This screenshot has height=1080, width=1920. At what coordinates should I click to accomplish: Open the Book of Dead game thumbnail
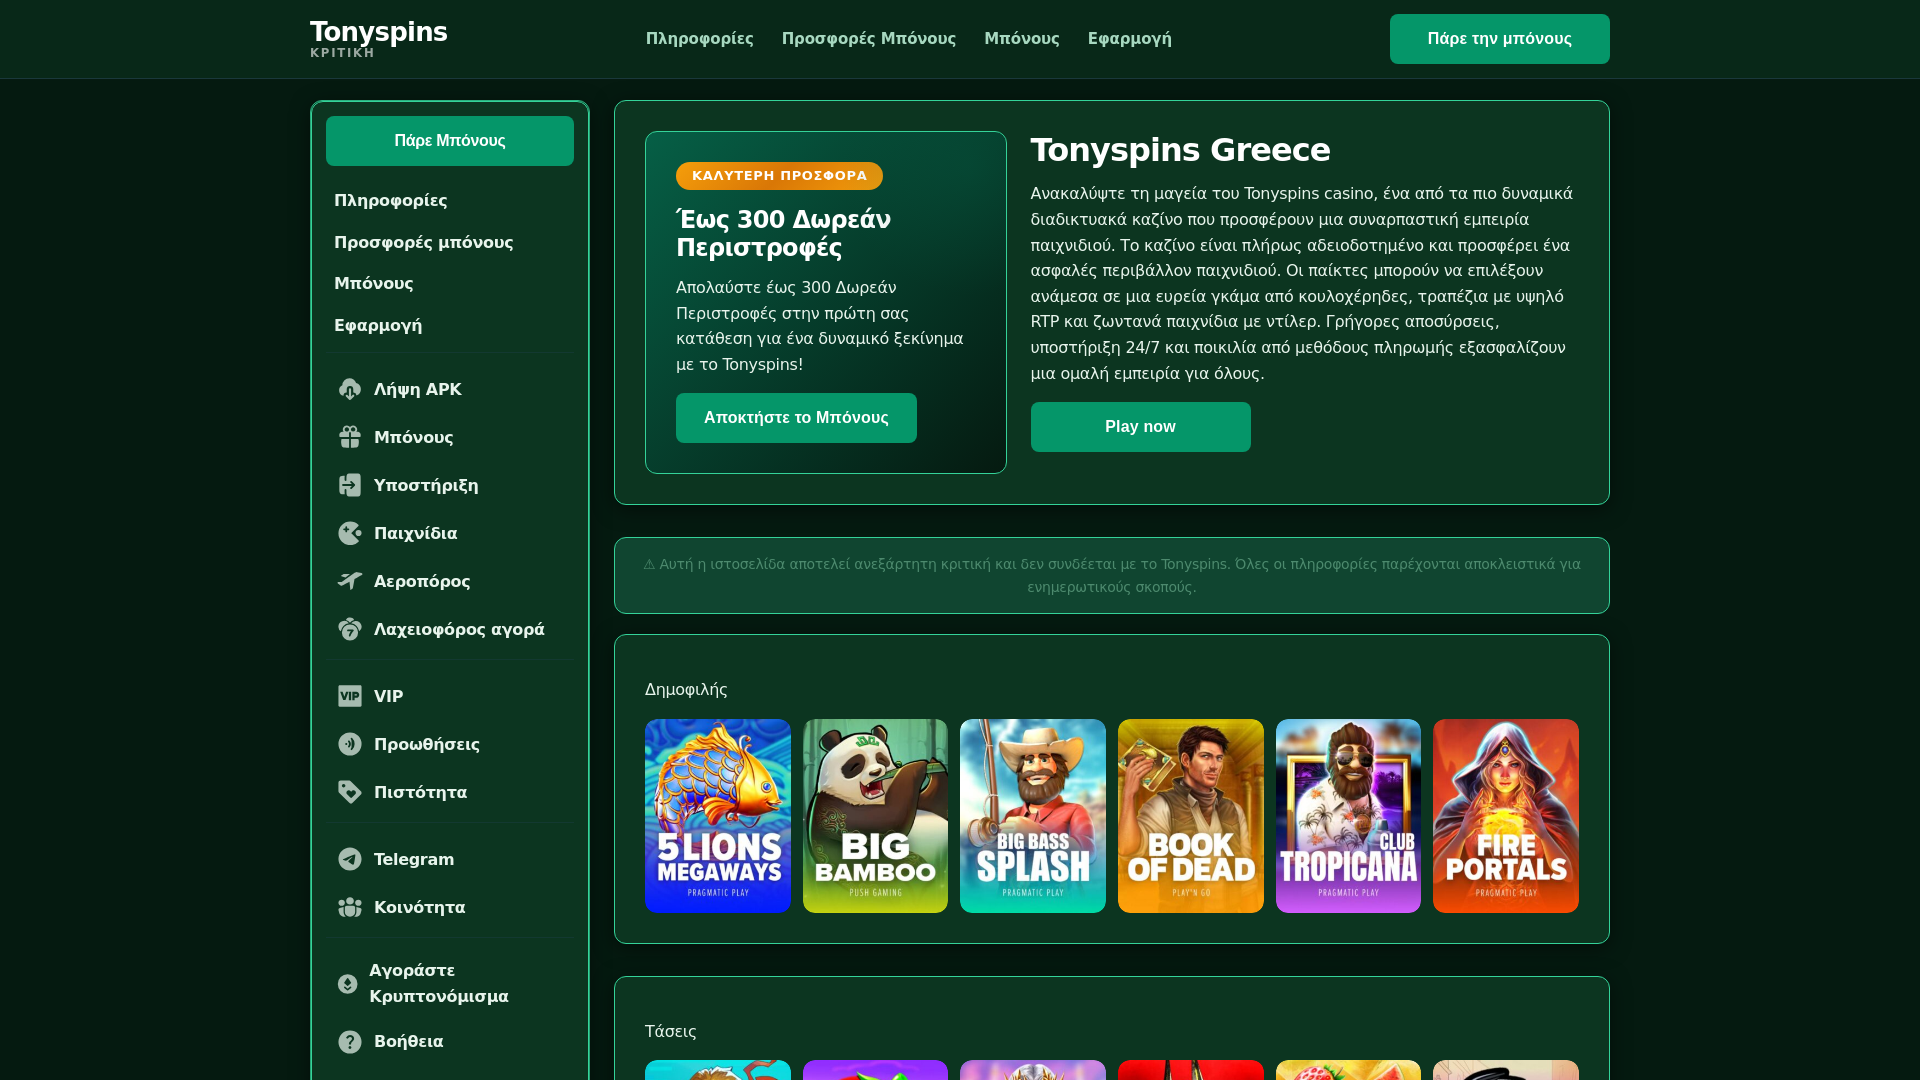pos(1191,816)
